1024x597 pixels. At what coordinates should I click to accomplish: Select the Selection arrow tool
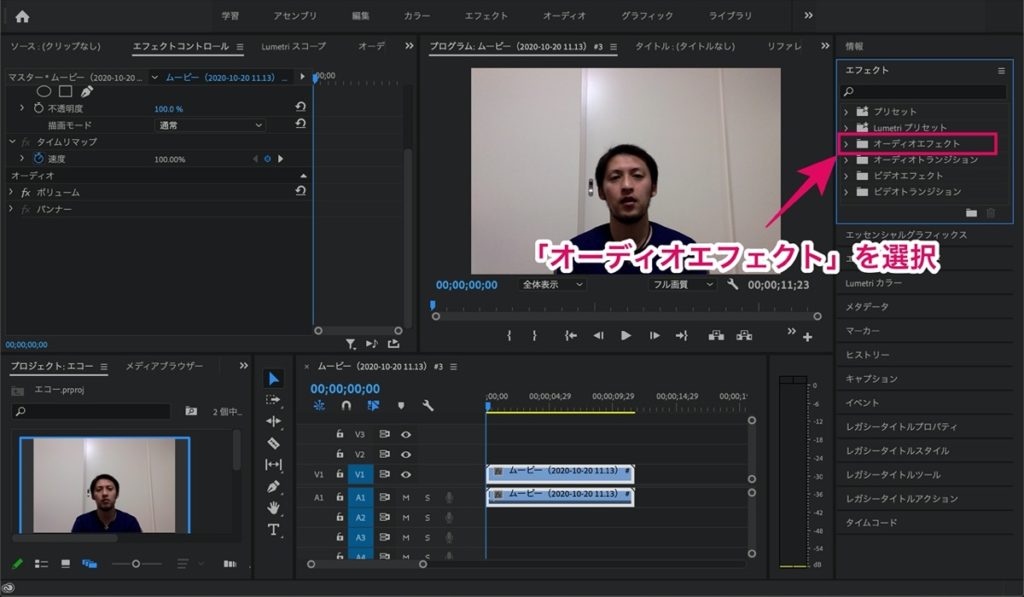click(x=274, y=379)
